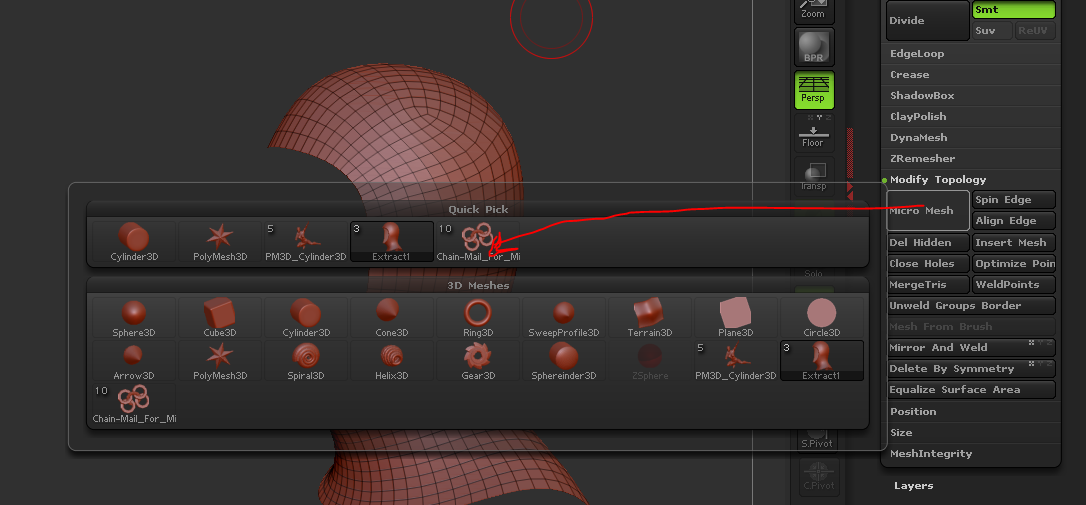Viewport: 1086px width, 505px height.
Task: Click the S.Pivot button
Action: click(817, 439)
